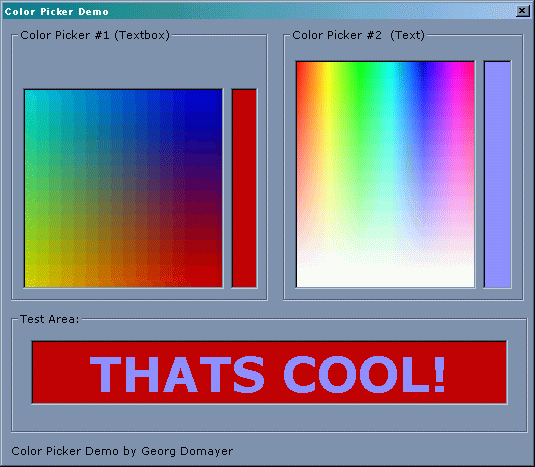Pick red at top-left of Color Picker #2
The width and height of the screenshot is (535, 467).
click(x=303, y=71)
